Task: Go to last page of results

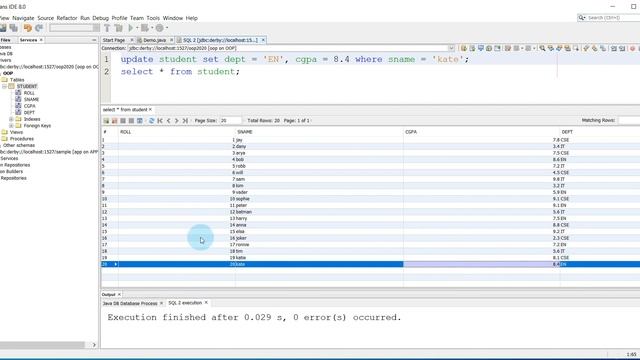Action: point(185,121)
